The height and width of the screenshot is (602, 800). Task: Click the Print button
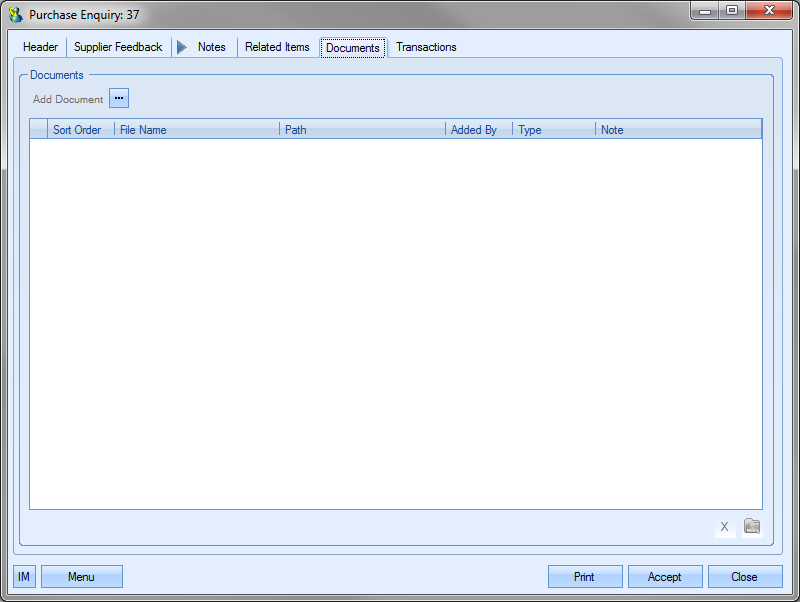pyautogui.click(x=585, y=576)
